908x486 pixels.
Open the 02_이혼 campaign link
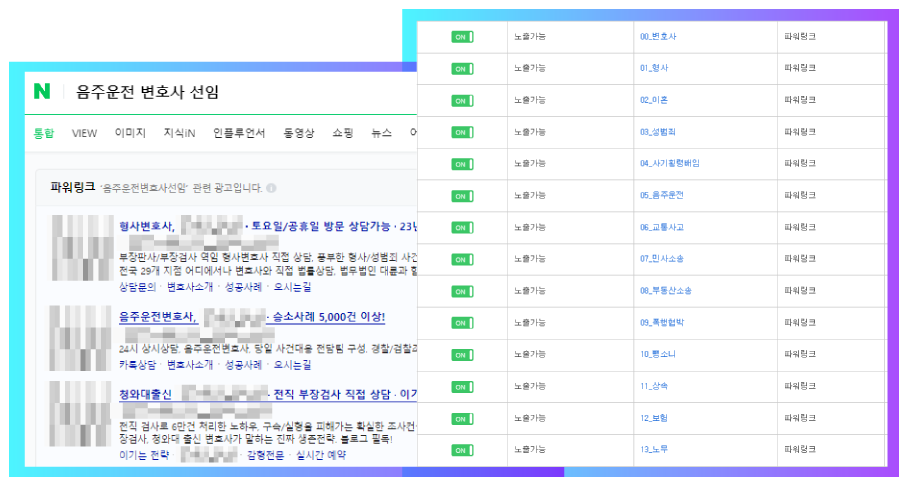[x=654, y=100]
